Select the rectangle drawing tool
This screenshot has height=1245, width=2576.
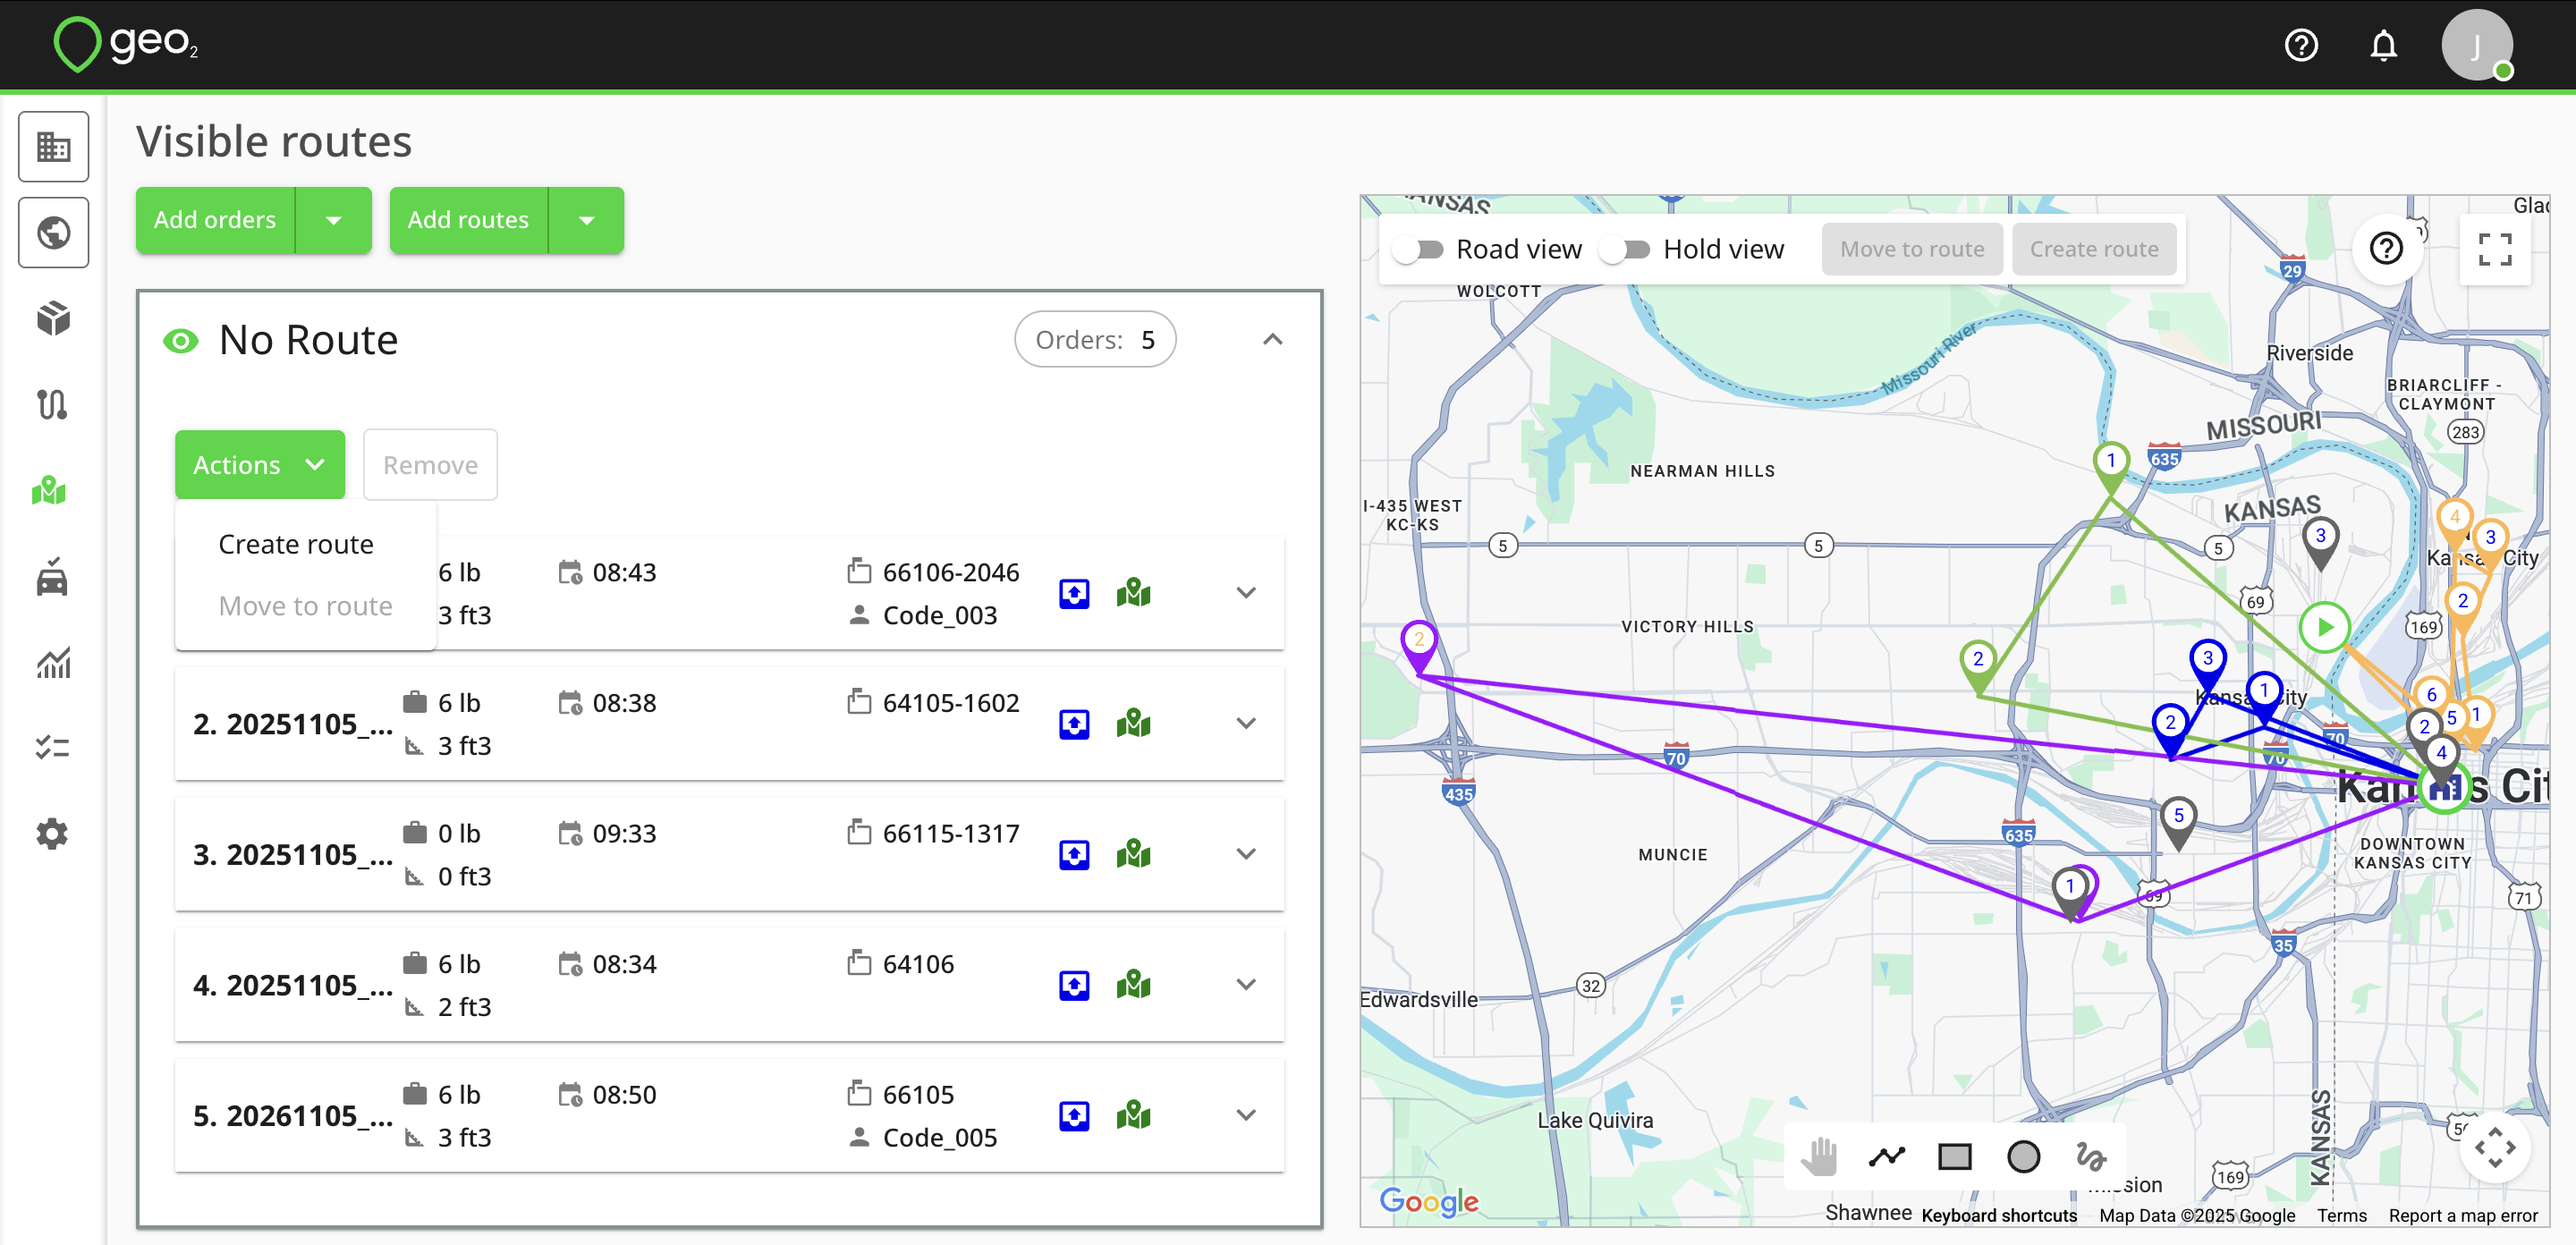coord(1955,1157)
